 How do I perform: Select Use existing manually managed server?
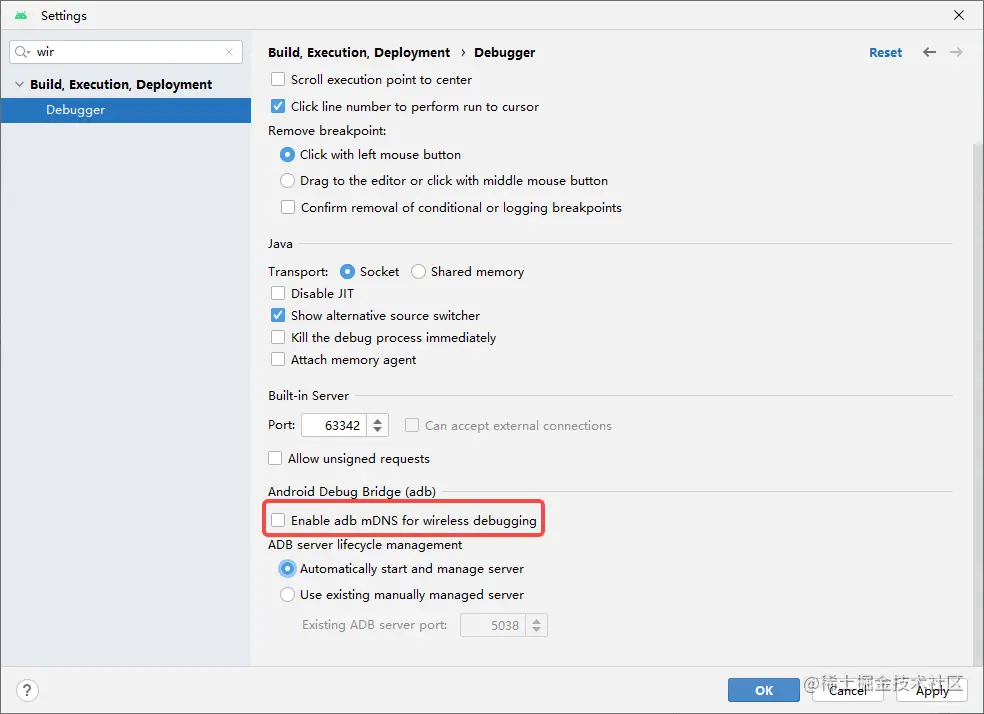click(287, 595)
